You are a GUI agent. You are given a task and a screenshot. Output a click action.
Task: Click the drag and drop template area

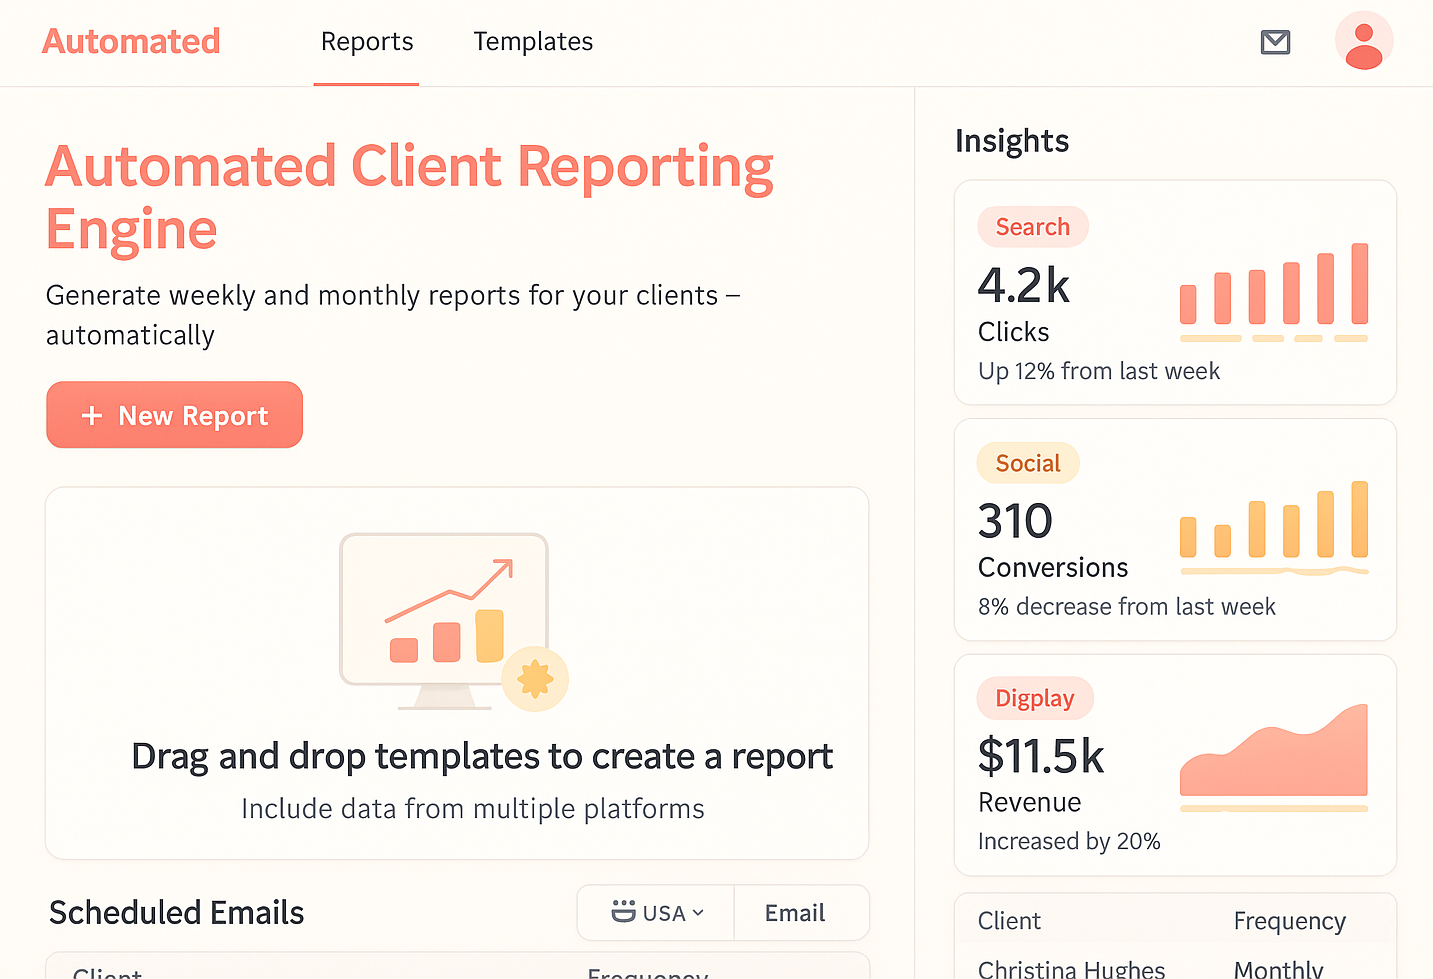[x=457, y=673]
